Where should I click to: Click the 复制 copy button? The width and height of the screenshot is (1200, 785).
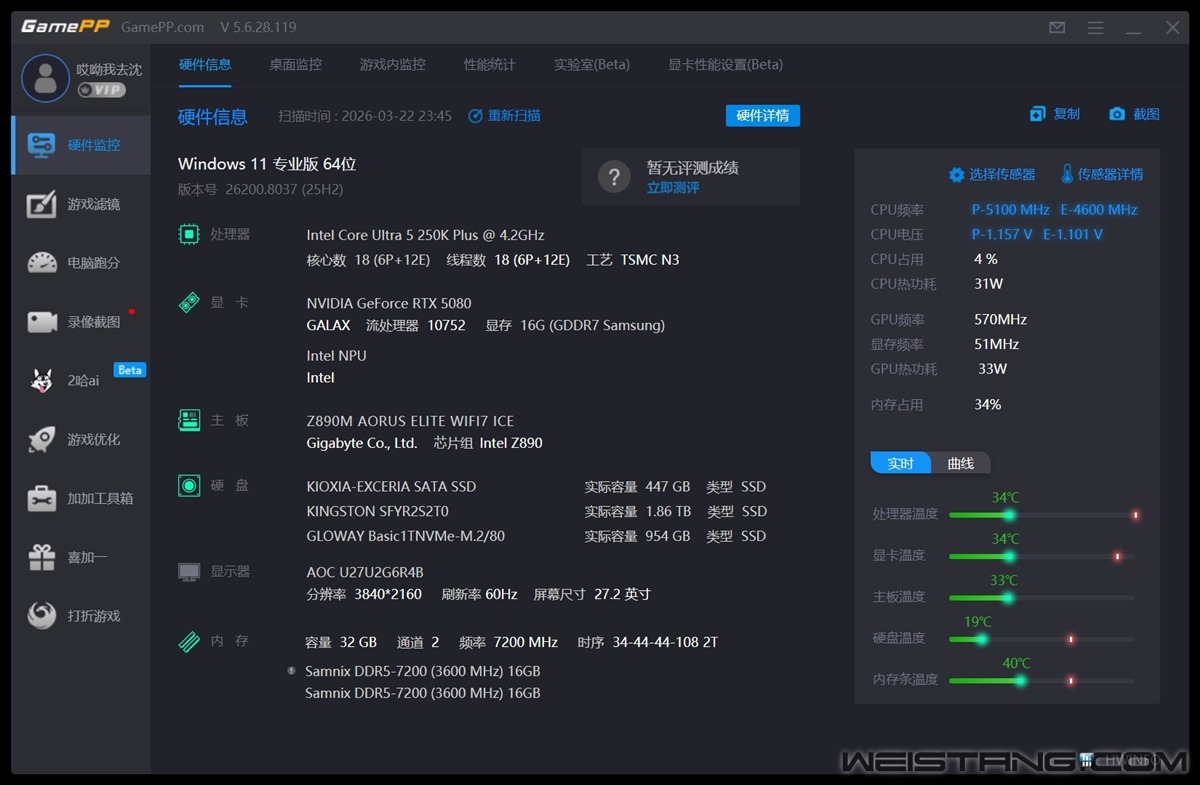tap(1055, 115)
